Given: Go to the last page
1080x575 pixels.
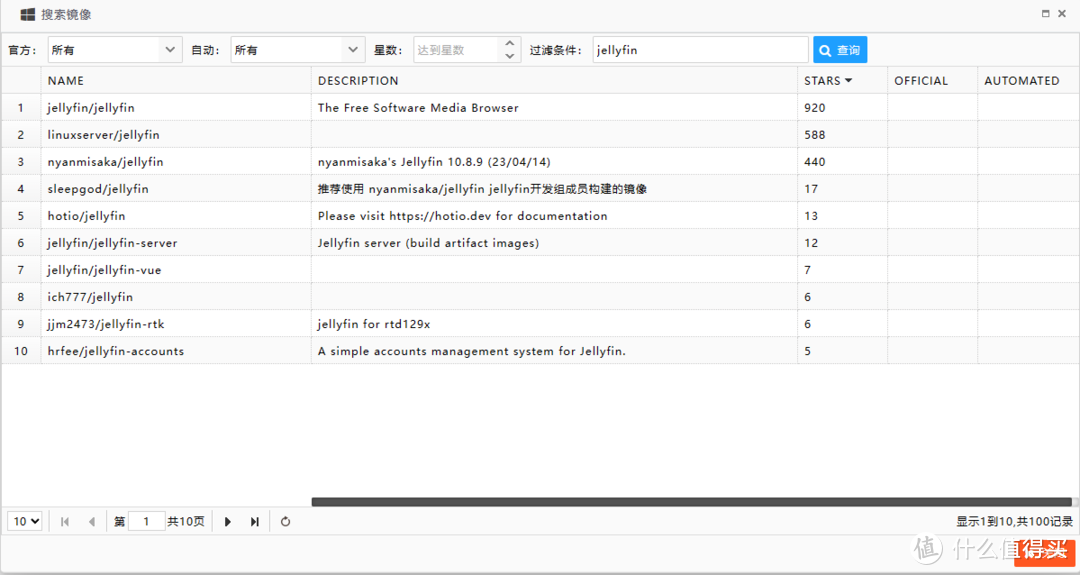Looking at the screenshot, I should pyautogui.click(x=255, y=521).
